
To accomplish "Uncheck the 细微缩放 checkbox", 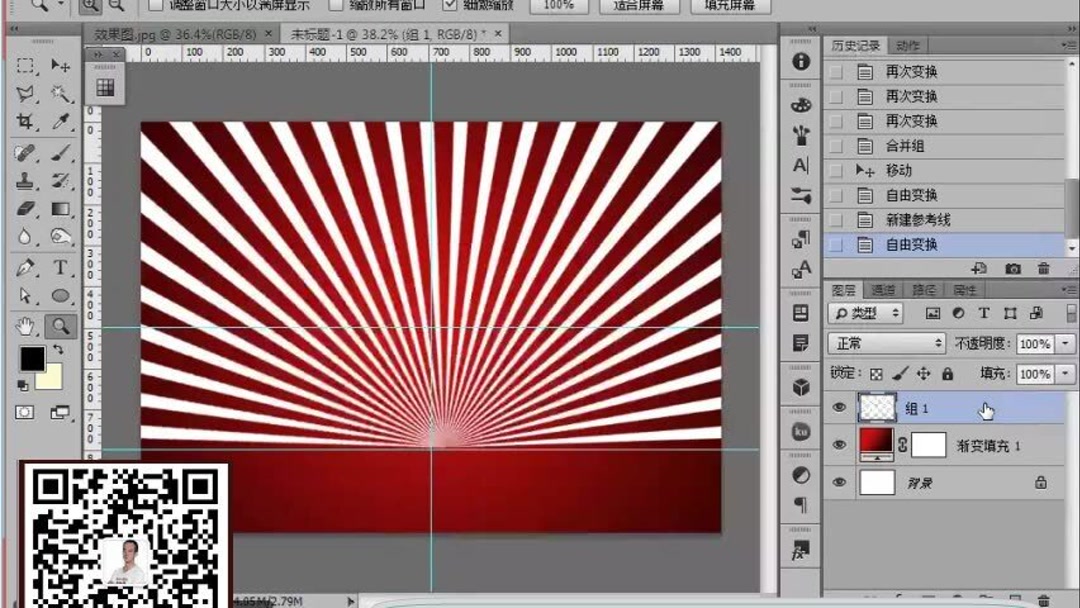I will click(449, 7).
